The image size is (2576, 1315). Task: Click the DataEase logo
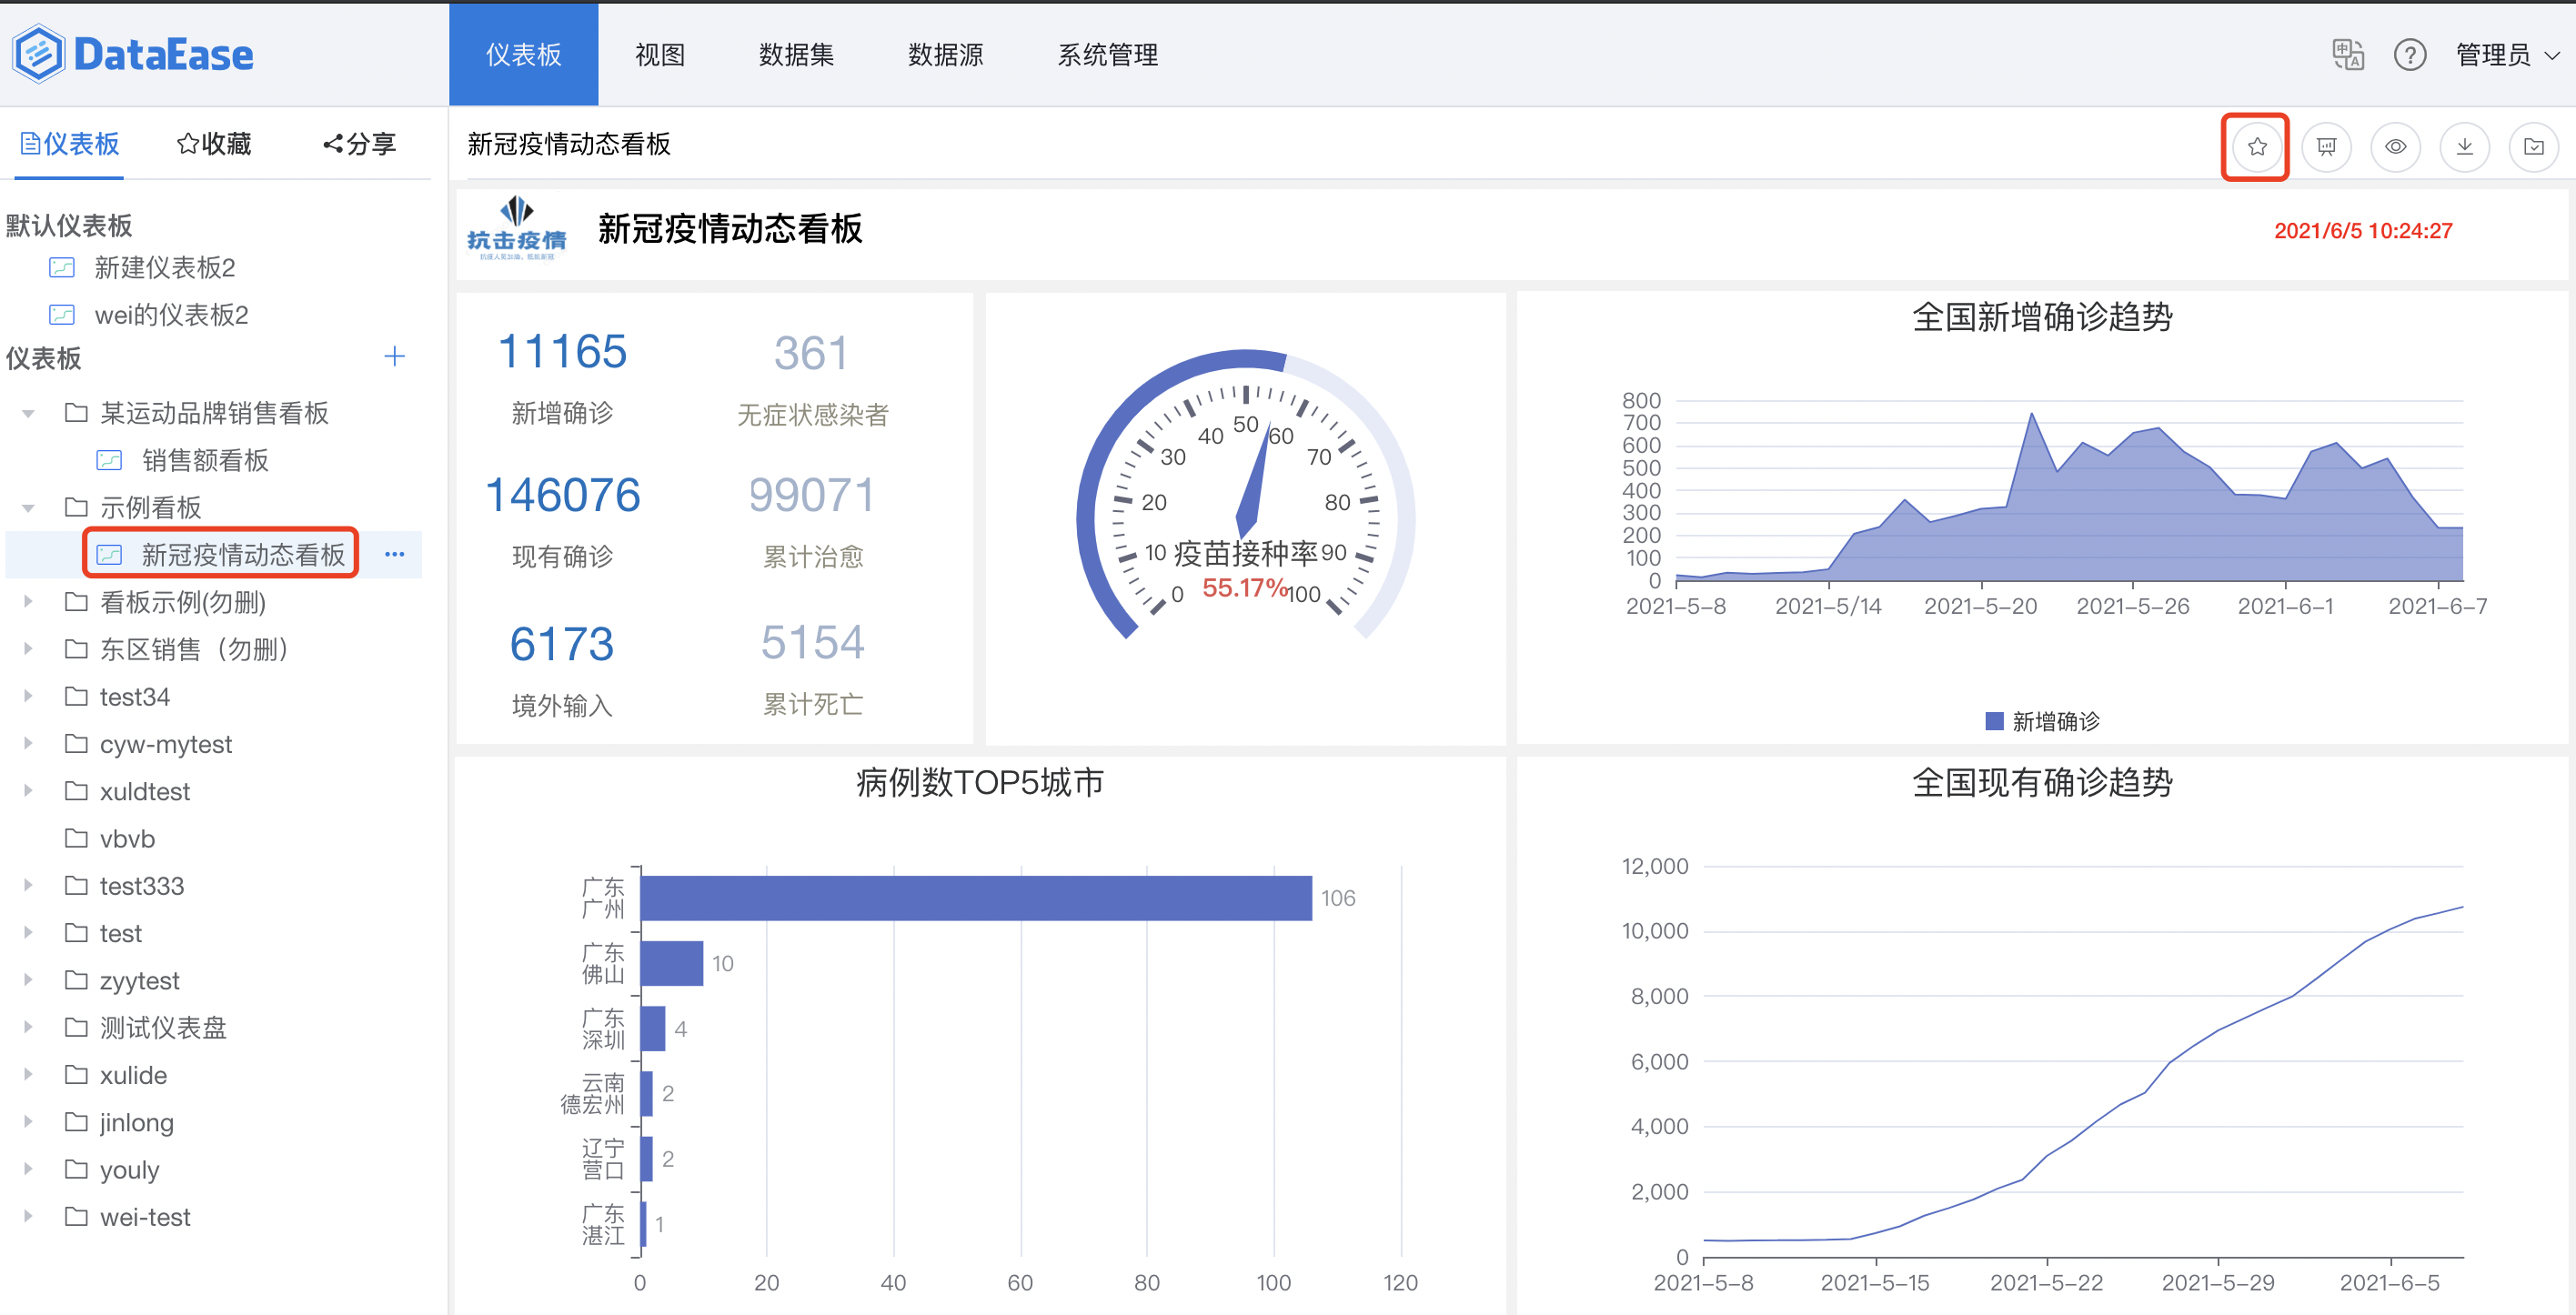tap(132, 54)
